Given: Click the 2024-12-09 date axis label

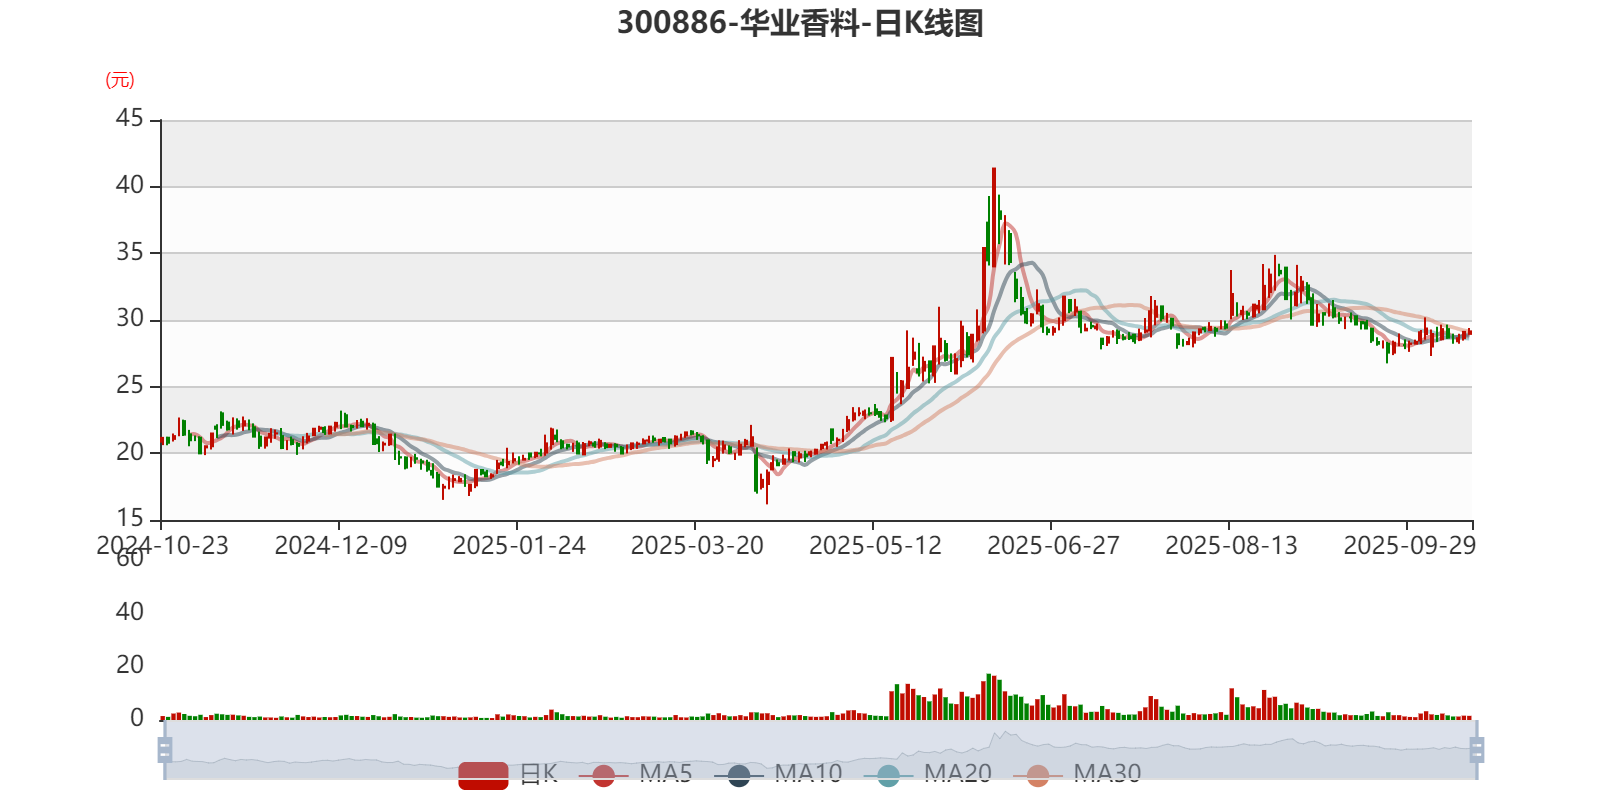Looking at the screenshot, I should click(341, 545).
